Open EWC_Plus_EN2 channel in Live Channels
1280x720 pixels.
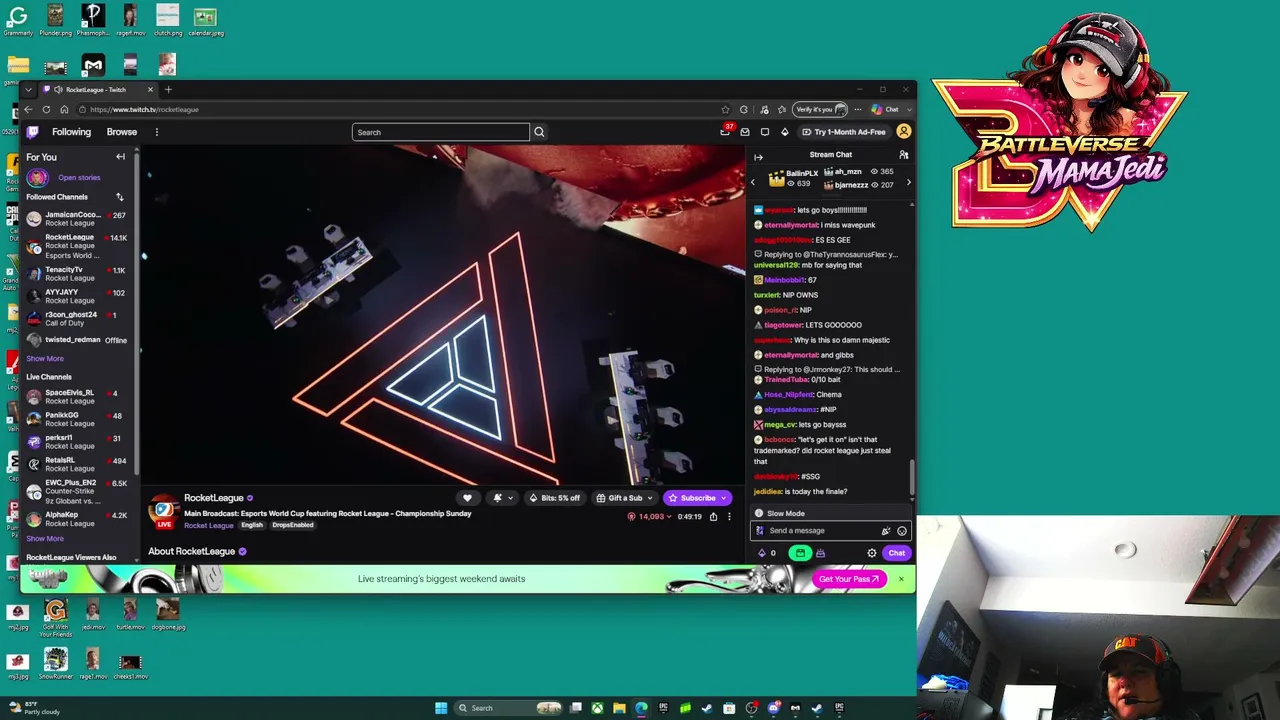pyautogui.click(x=76, y=491)
